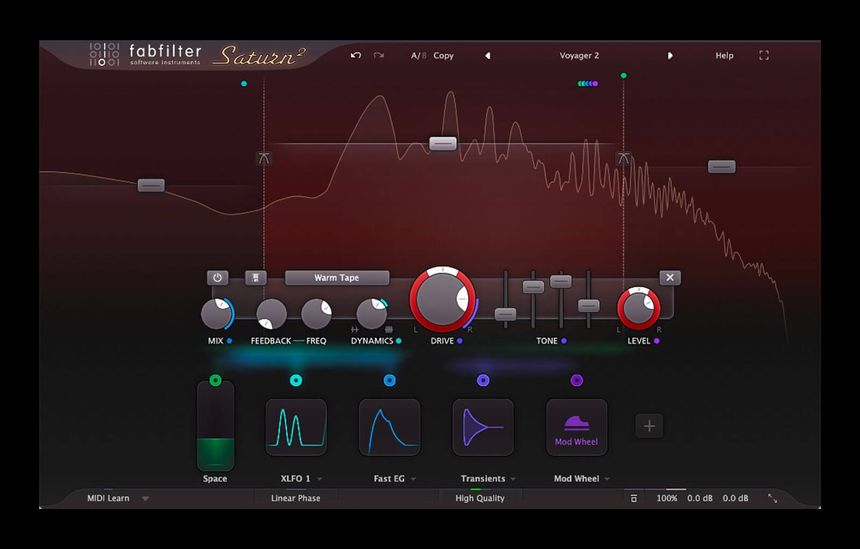Click the green dot above right crossover
The height and width of the screenshot is (549, 860).
click(624, 76)
